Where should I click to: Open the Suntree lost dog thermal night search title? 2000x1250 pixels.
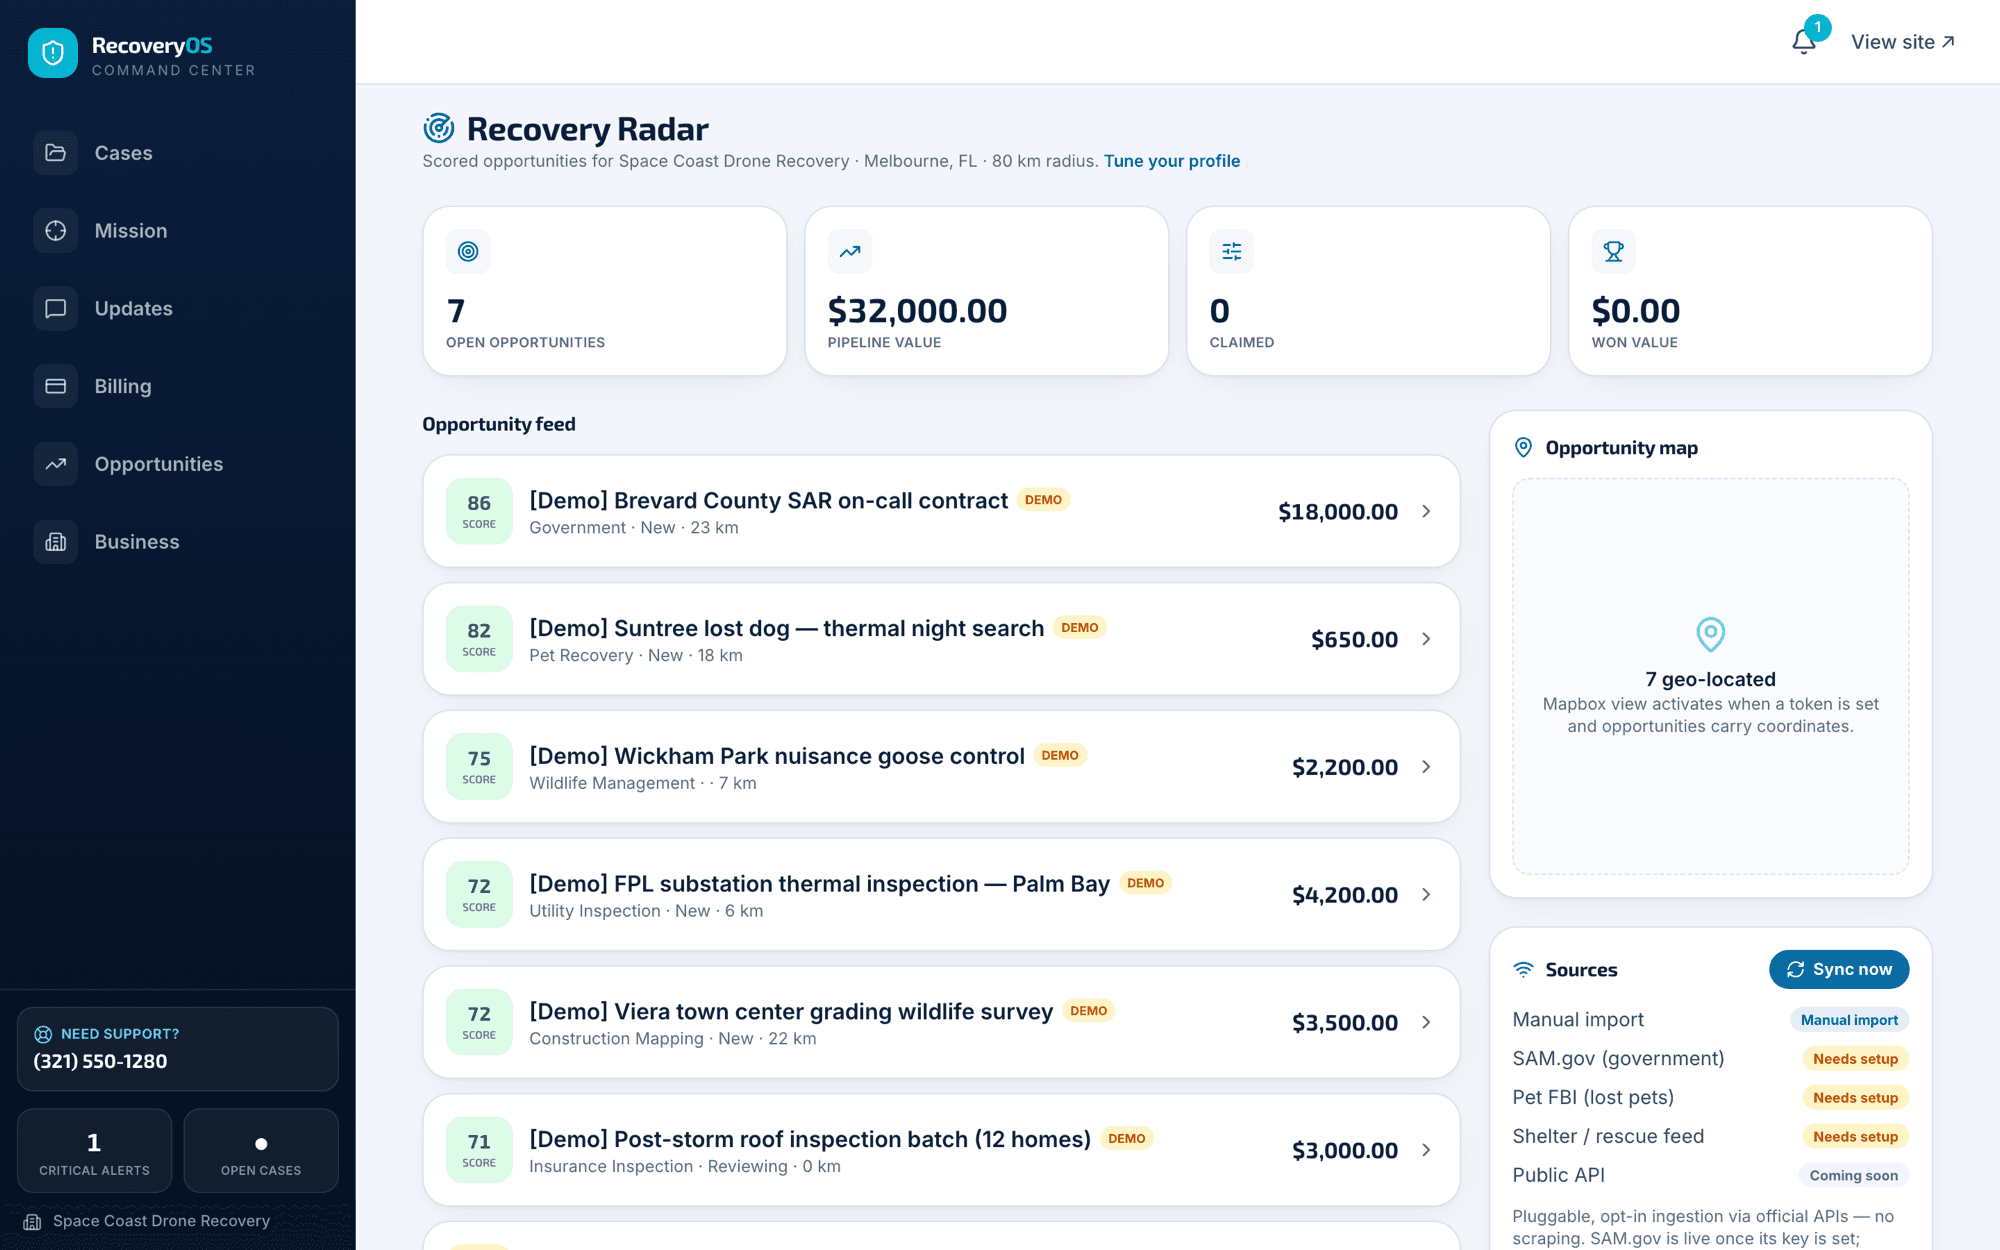click(786, 628)
